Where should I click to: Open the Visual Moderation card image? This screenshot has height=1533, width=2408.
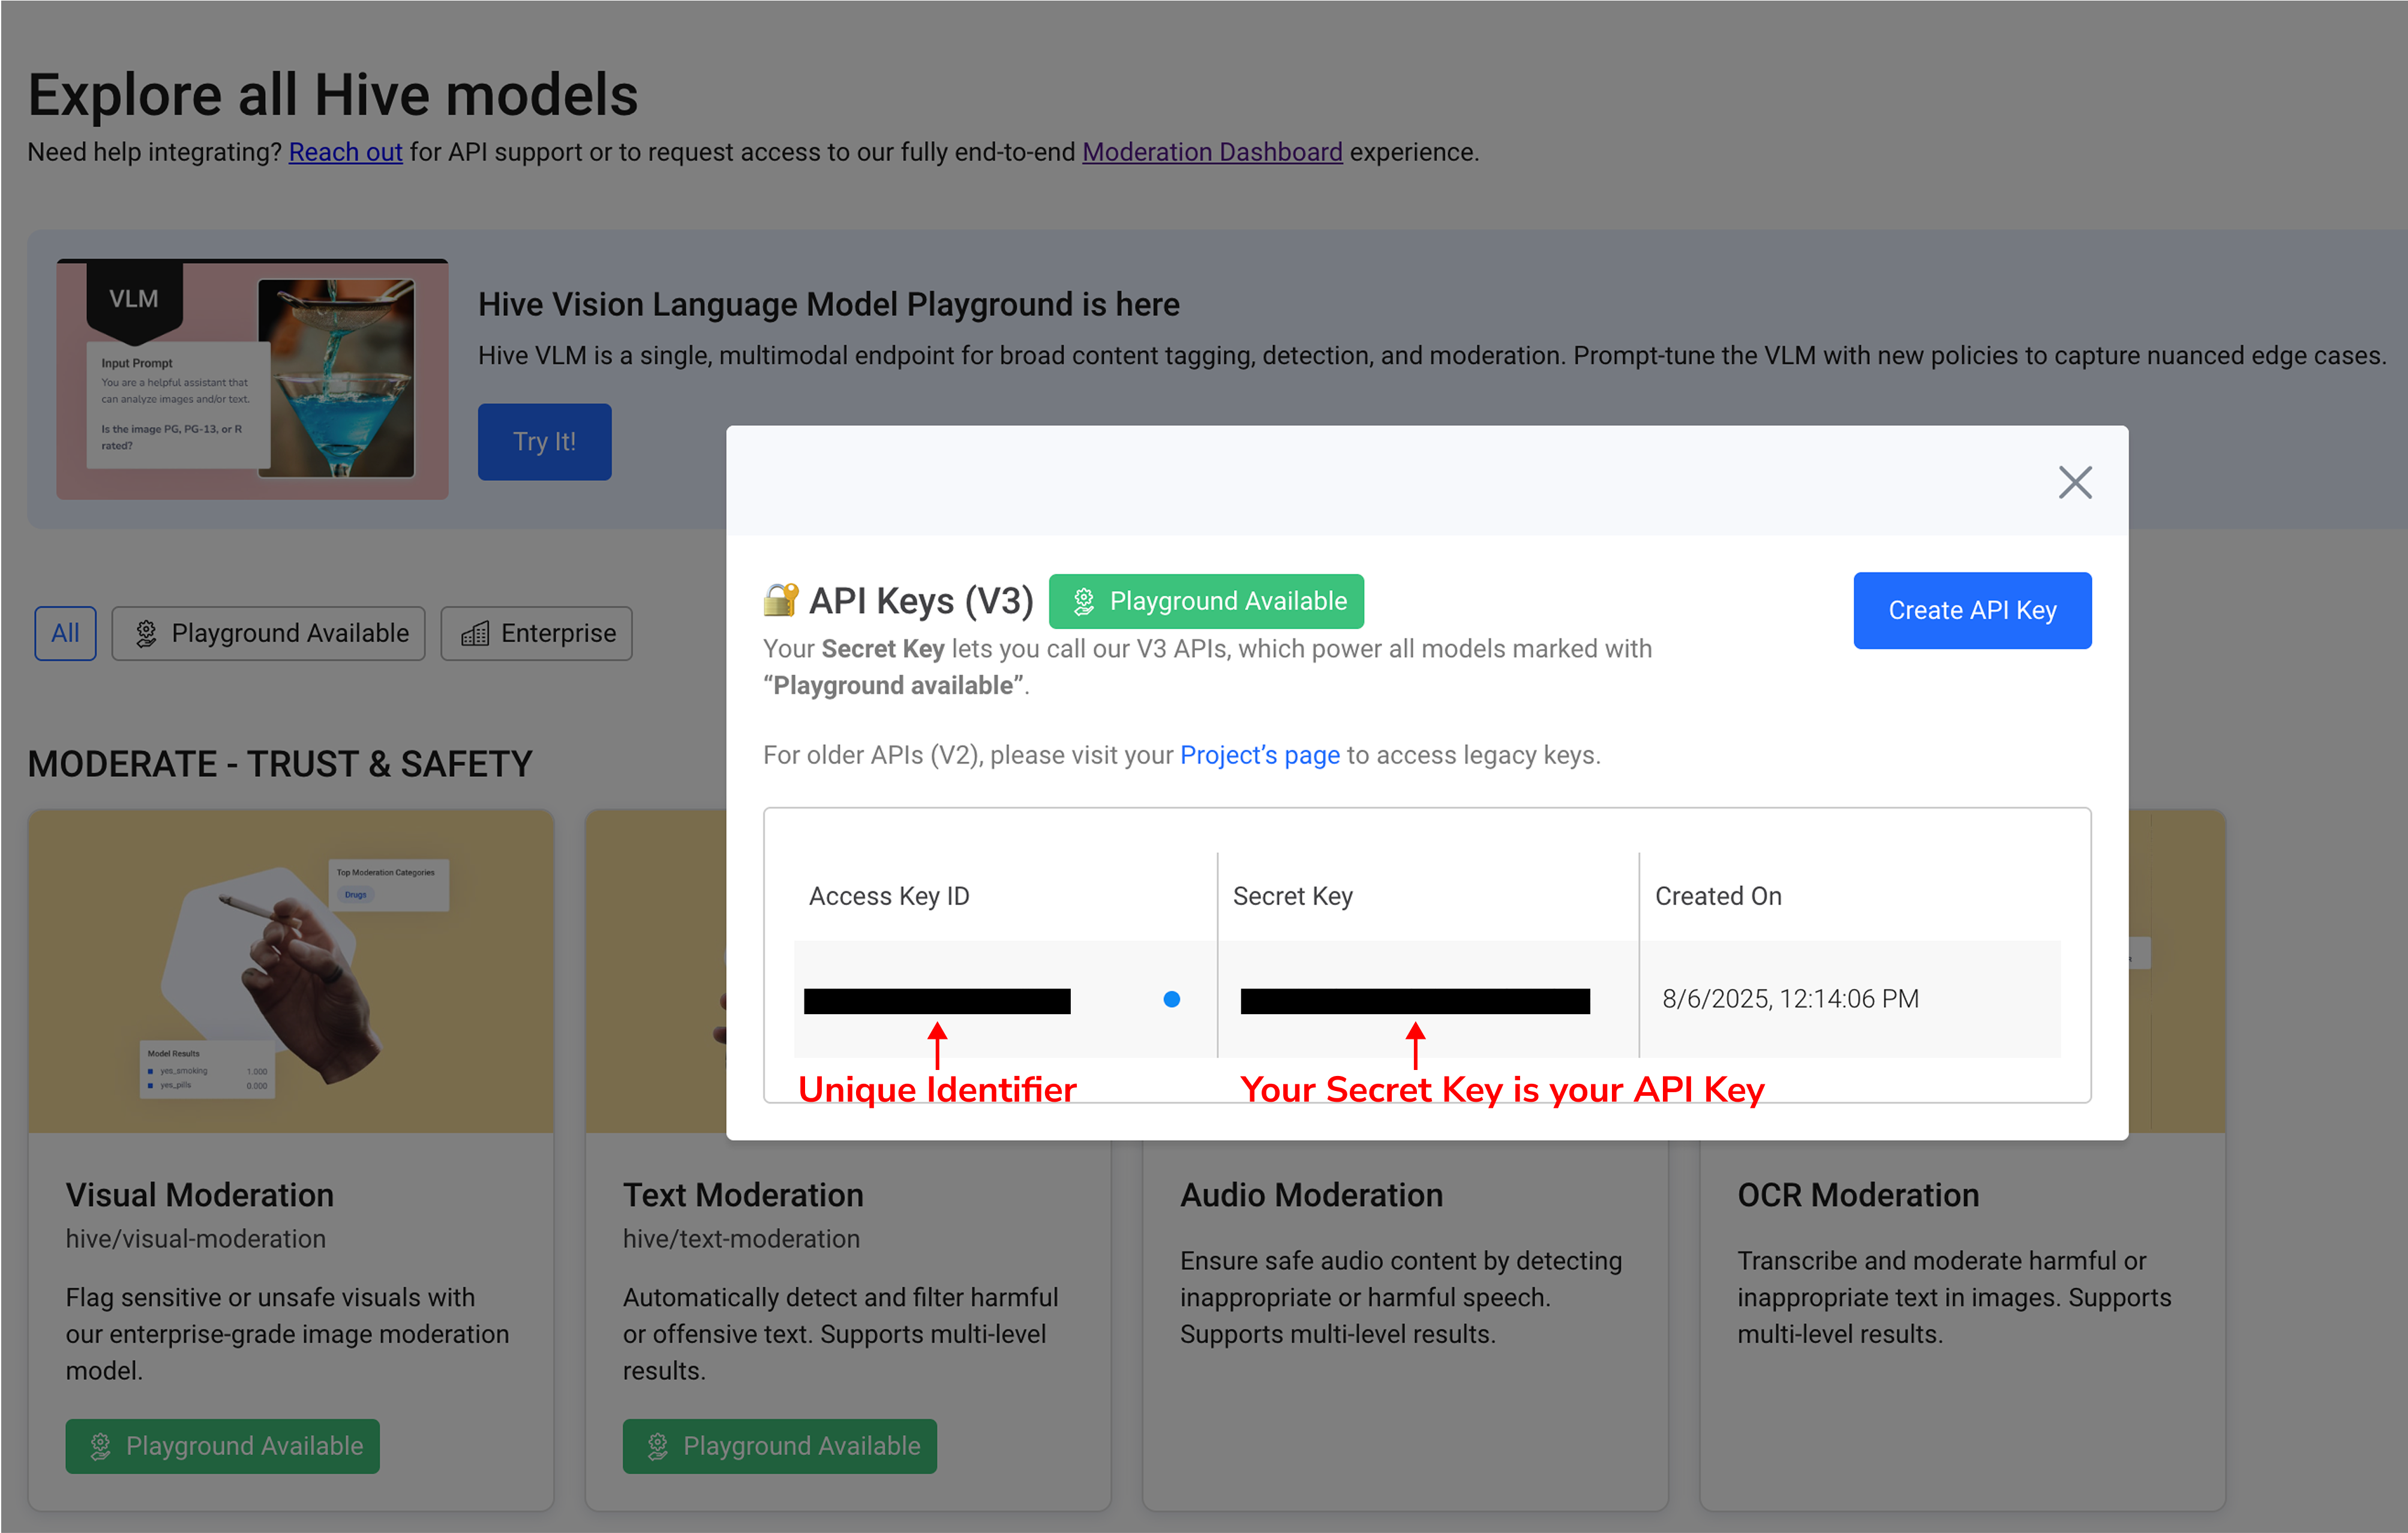click(291, 970)
